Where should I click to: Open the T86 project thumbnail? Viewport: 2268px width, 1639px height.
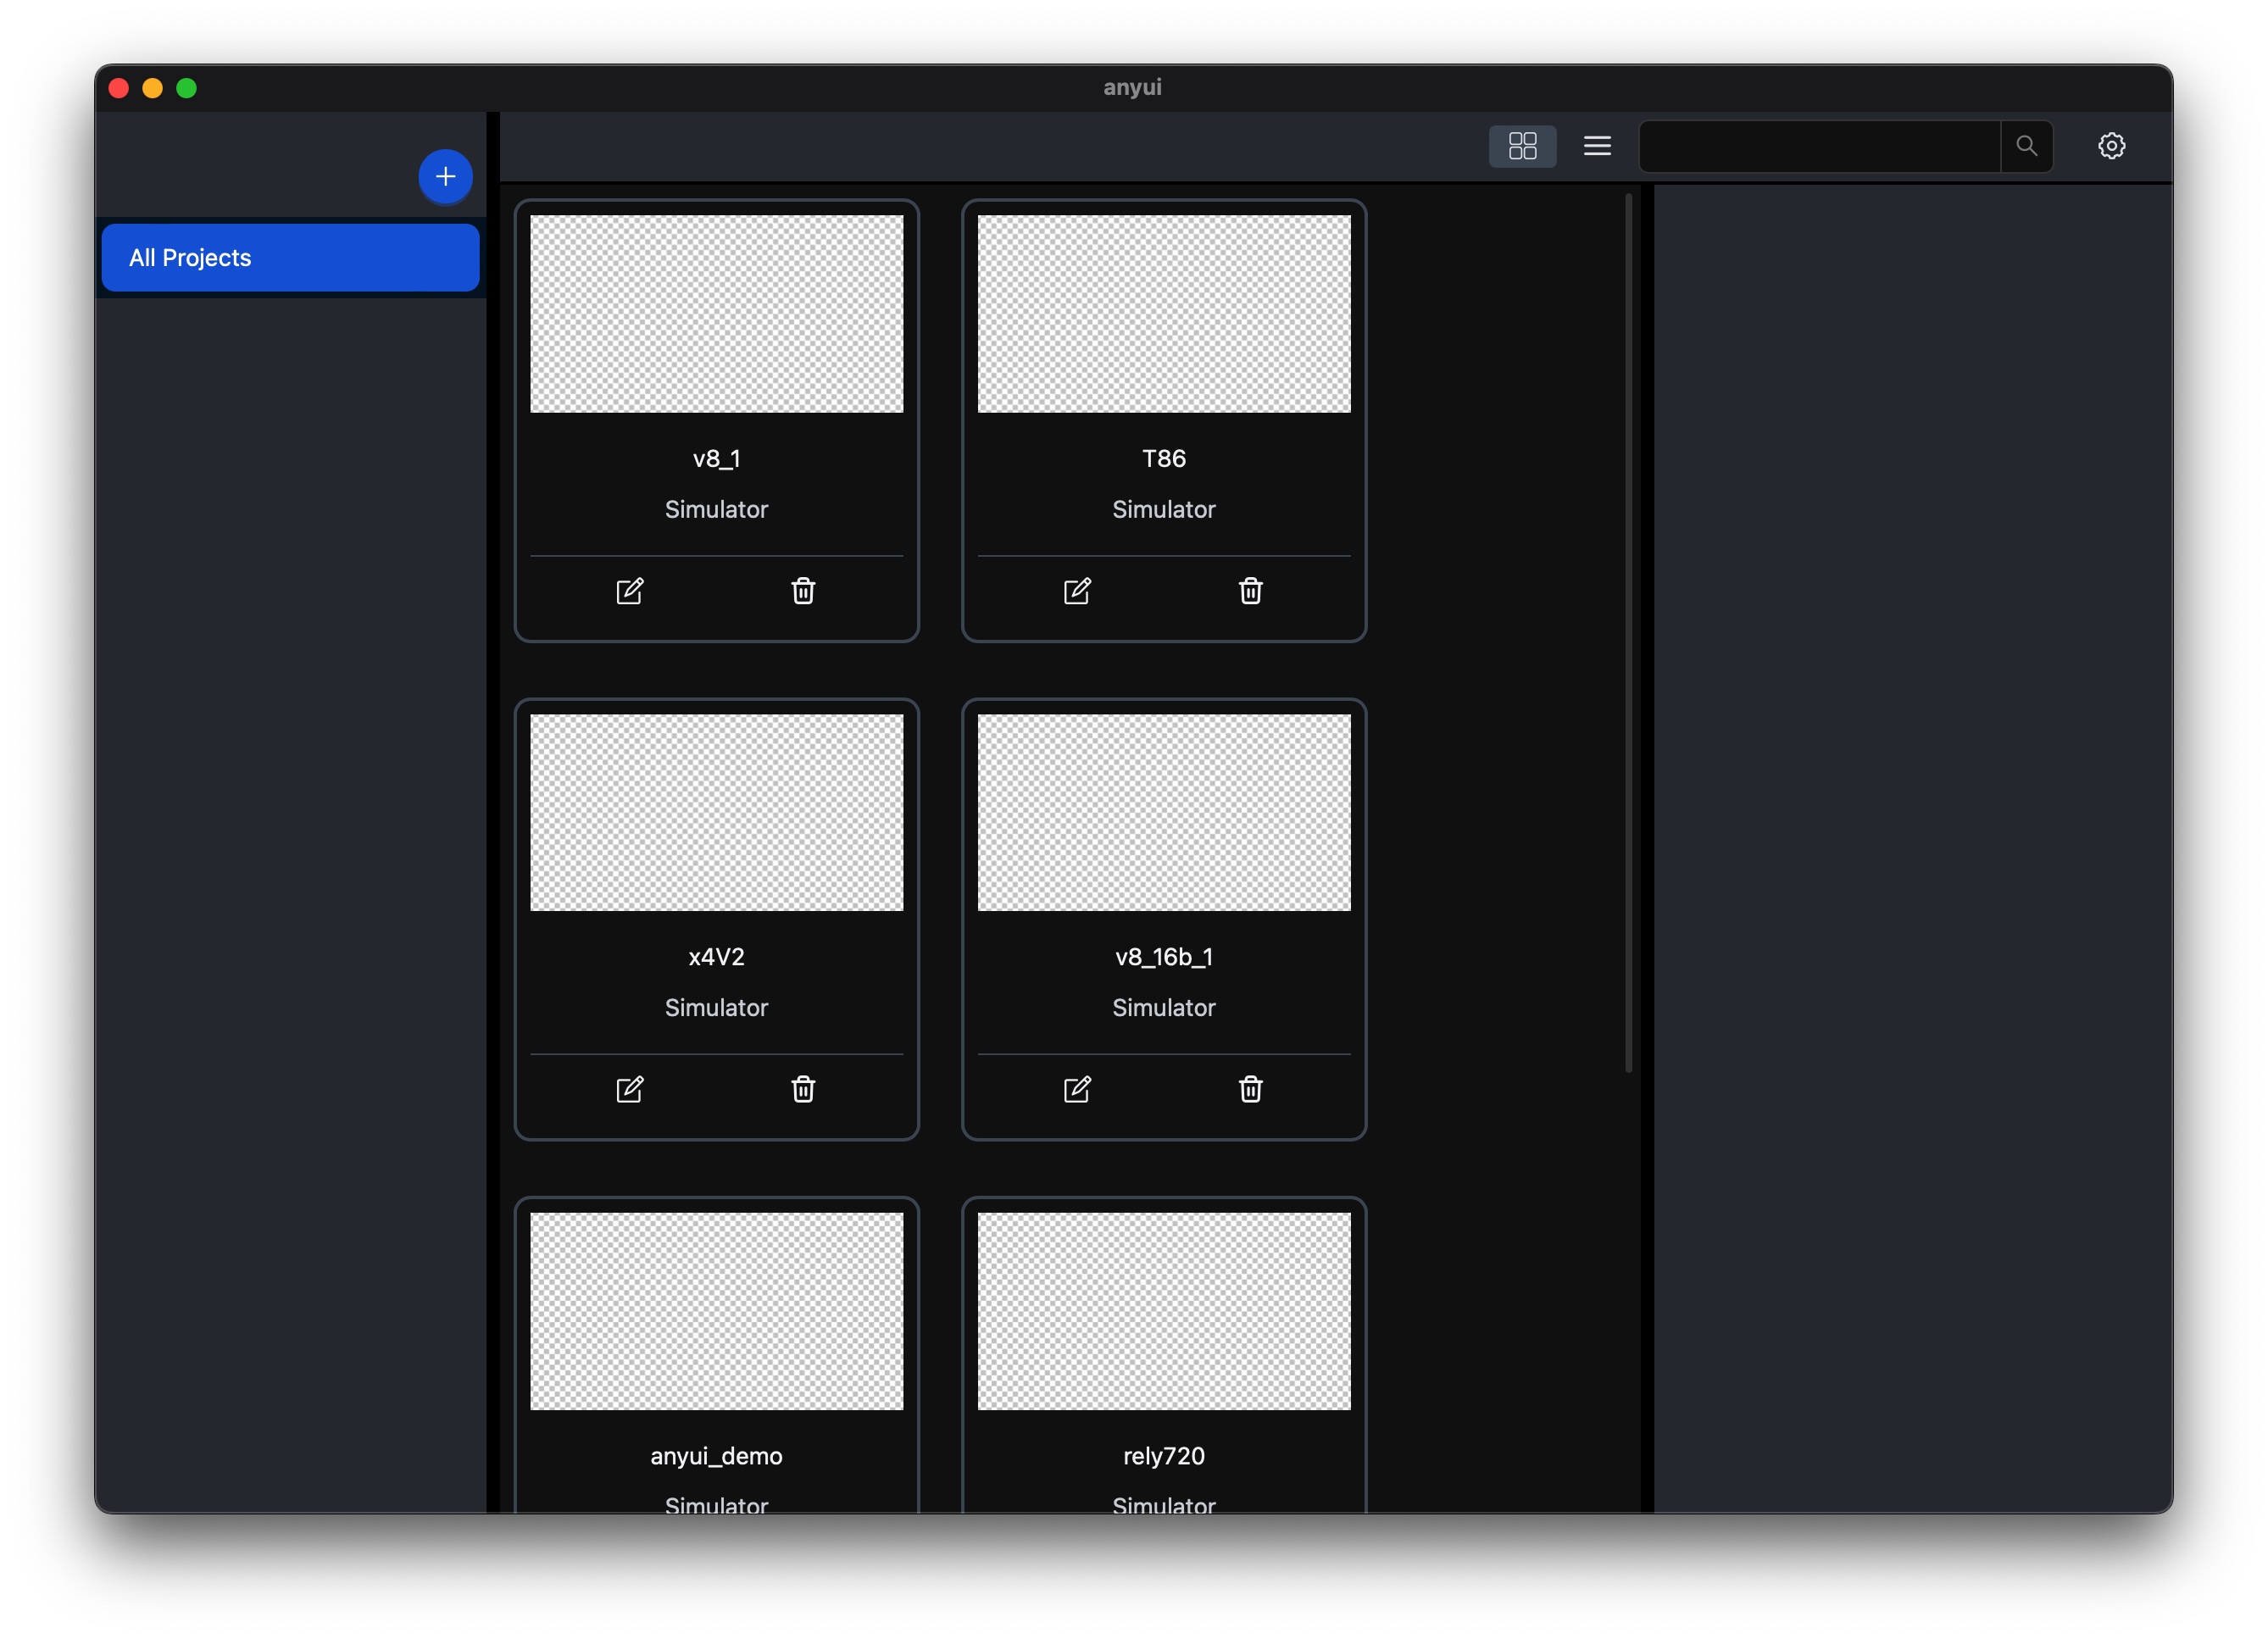tap(1163, 314)
